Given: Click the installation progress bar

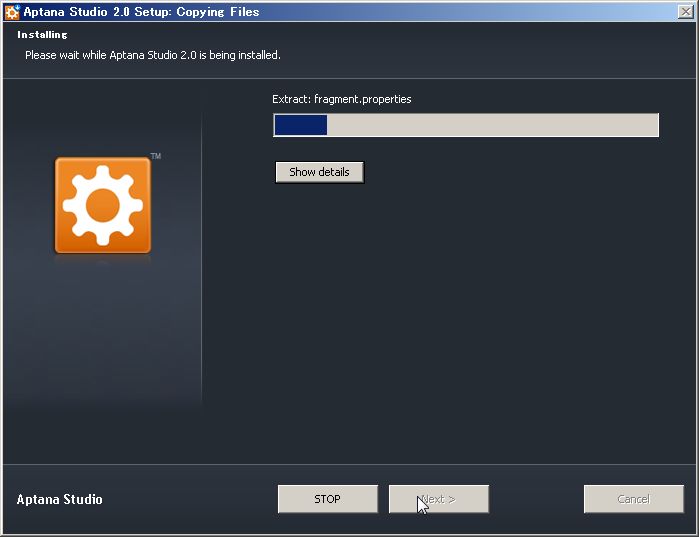Looking at the screenshot, I should coord(466,125).
